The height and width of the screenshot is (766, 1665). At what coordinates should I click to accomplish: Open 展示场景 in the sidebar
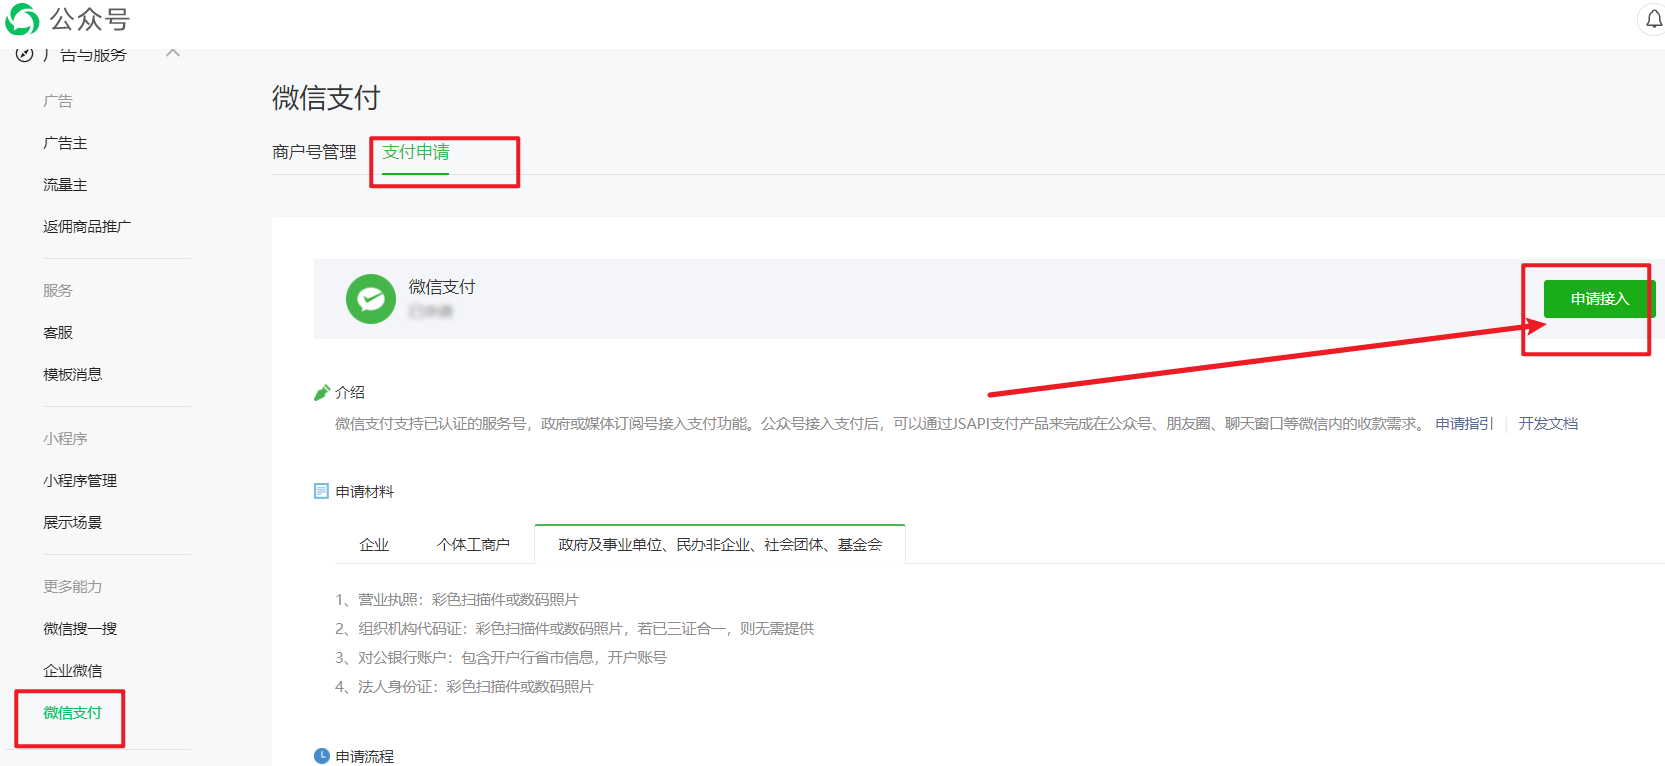coord(72,523)
